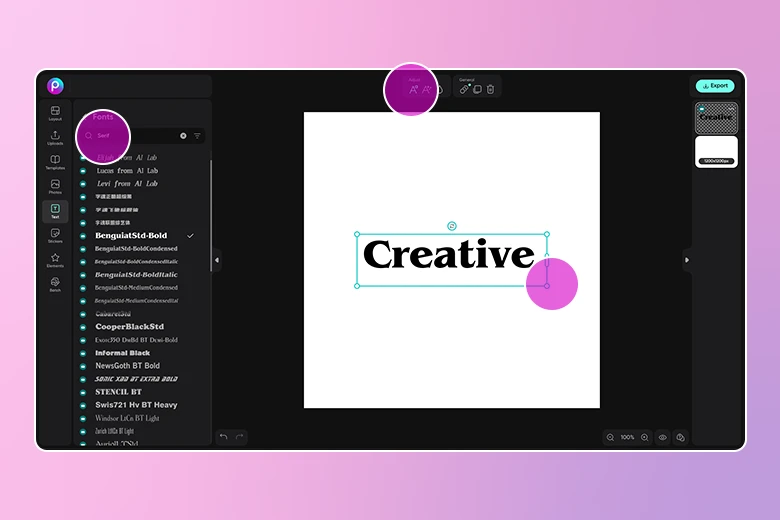Select the Text tool in the sidebar

55,211
